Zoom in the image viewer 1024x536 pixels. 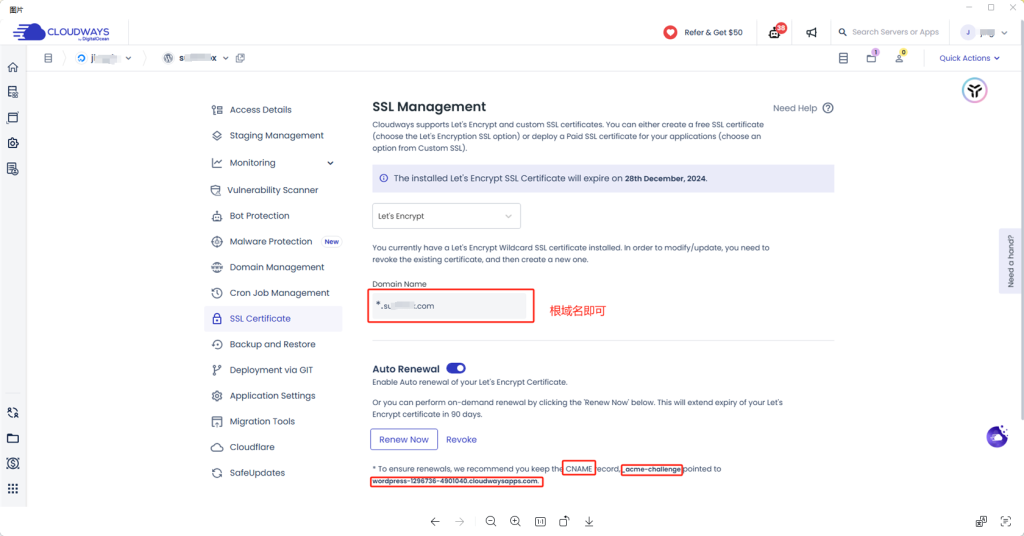coord(515,521)
